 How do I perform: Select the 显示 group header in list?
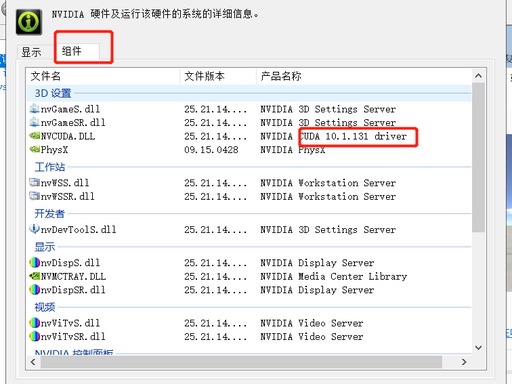[x=45, y=247]
